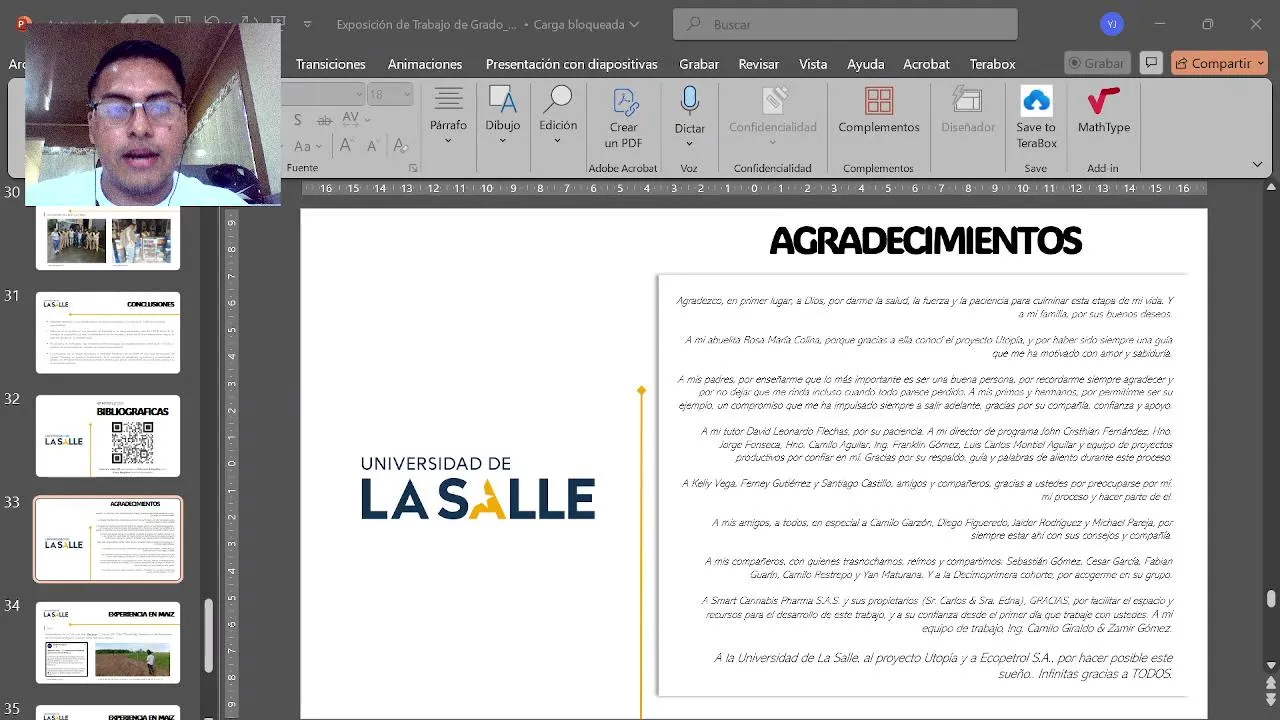Click the scroll down arrow of slide area
Viewport: 1280px width, 720px height.
1271,665
